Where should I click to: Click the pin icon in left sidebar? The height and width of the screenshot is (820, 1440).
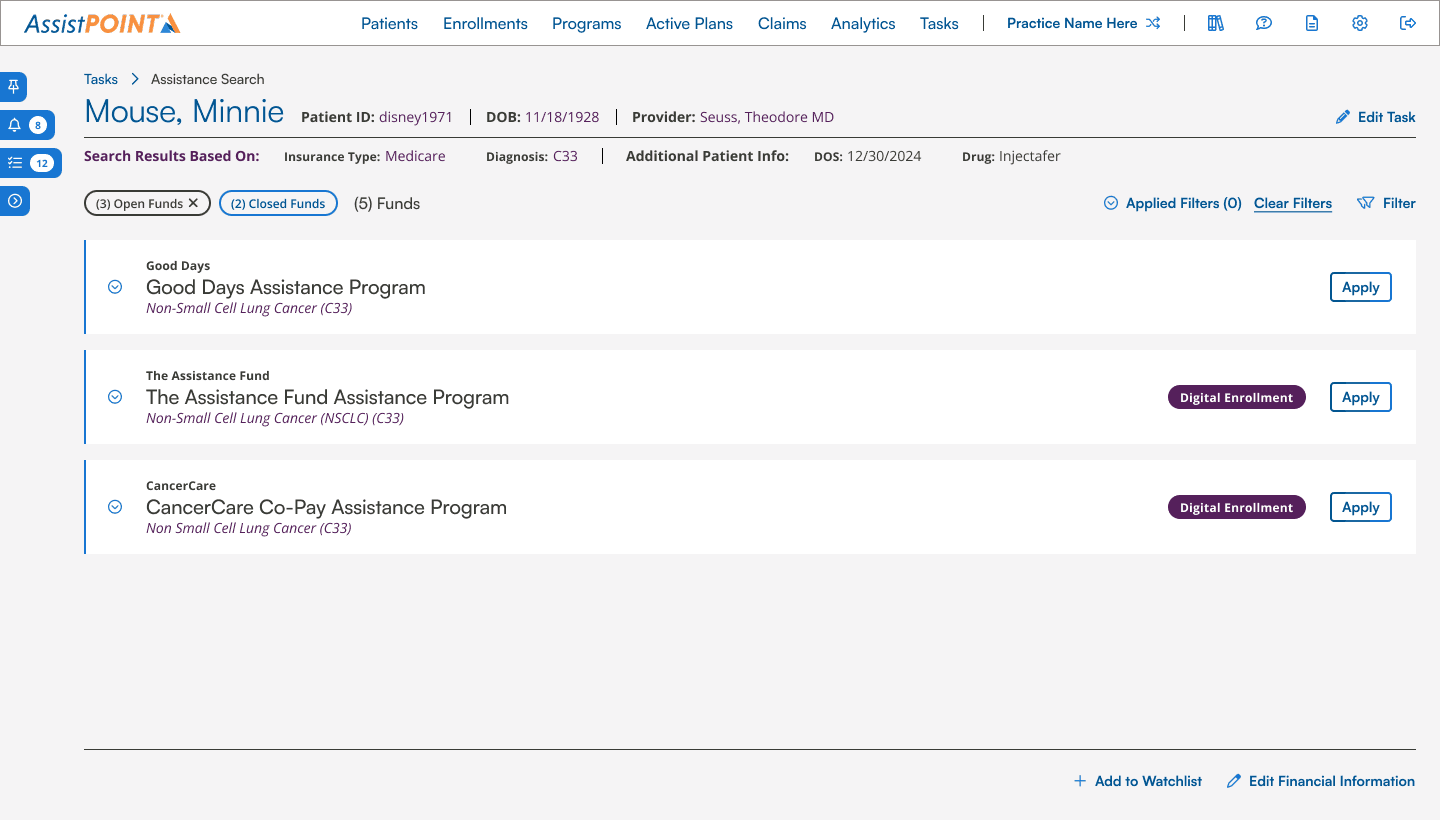pyautogui.click(x=14, y=87)
